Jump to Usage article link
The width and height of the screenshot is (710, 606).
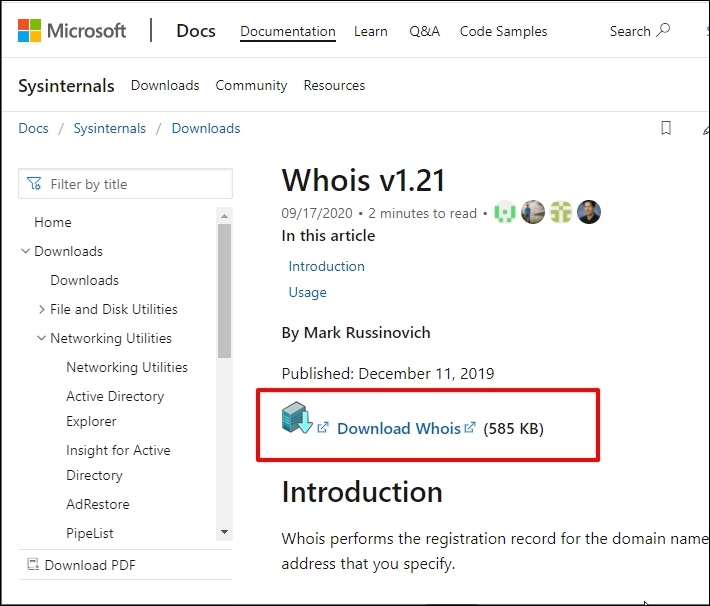tap(307, 292)
